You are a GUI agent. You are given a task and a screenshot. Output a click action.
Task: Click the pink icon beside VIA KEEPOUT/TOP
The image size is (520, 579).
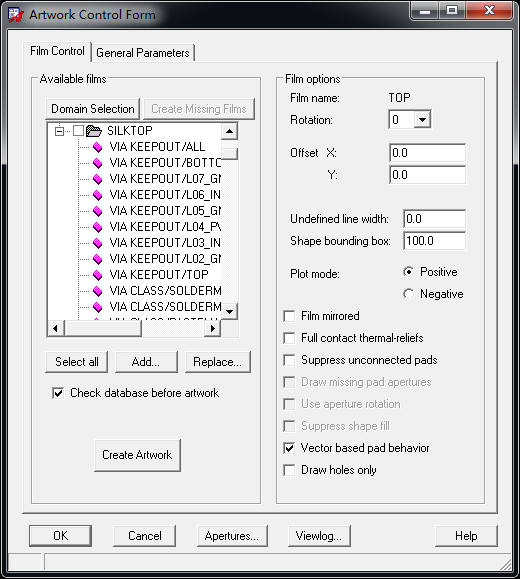point(98,275)
